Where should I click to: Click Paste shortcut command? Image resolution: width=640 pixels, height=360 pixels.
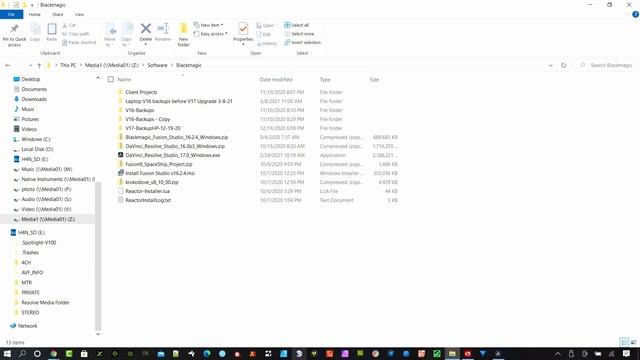pos(79,42)
